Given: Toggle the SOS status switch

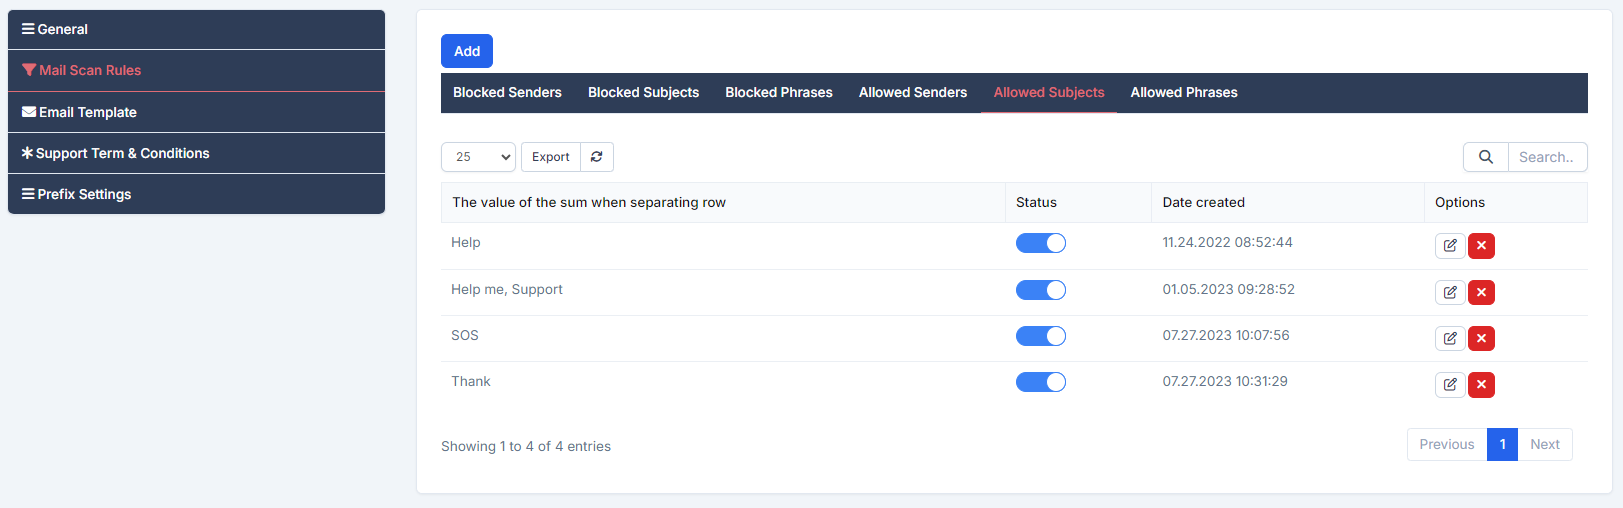Looking at the screenshot, I should coord(1040,336).
